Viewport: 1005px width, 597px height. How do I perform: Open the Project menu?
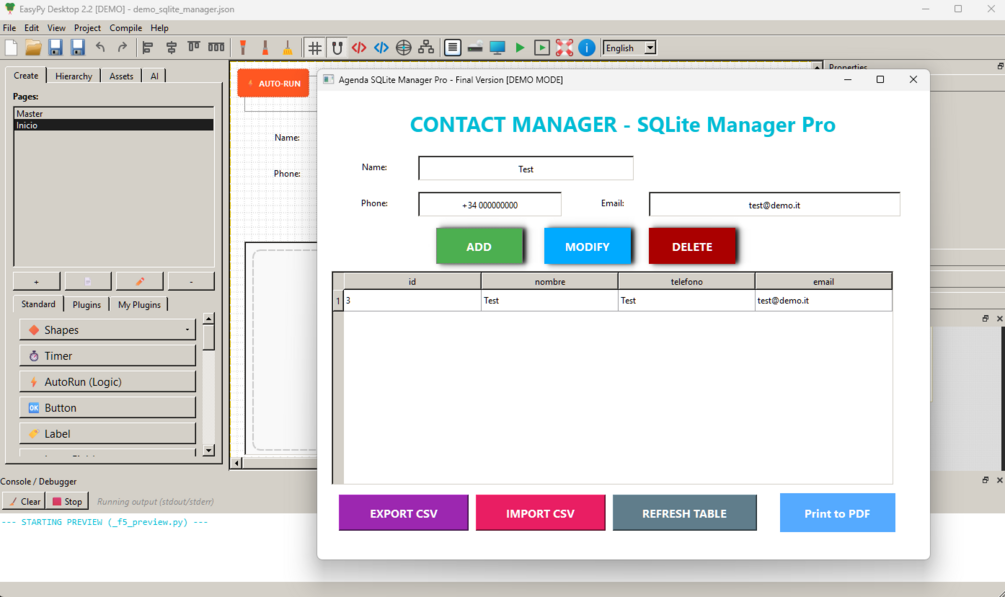pyautogui.click(x=87, y=28)
